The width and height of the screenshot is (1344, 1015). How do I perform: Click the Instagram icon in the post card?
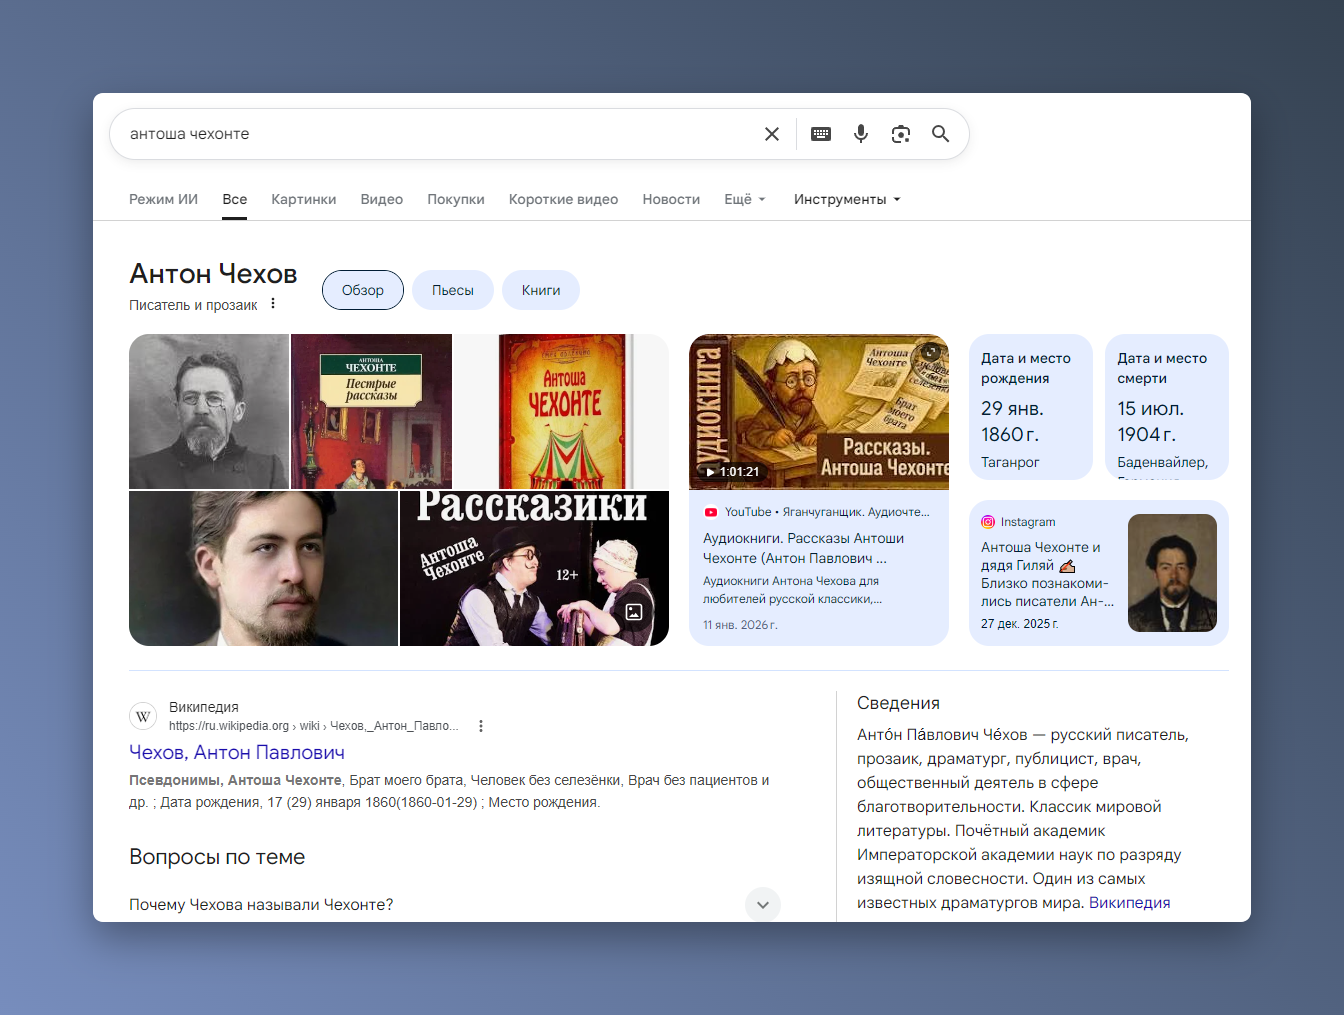(988, 522)
